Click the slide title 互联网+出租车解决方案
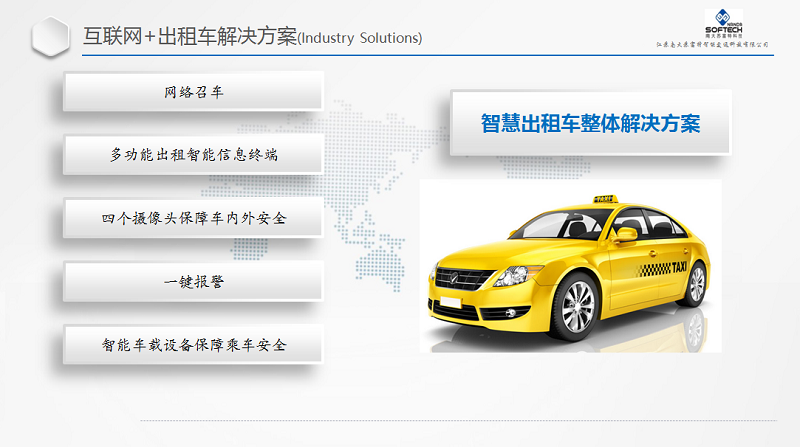This screenshot has height=447, width=800. click(x=190, y=36)
